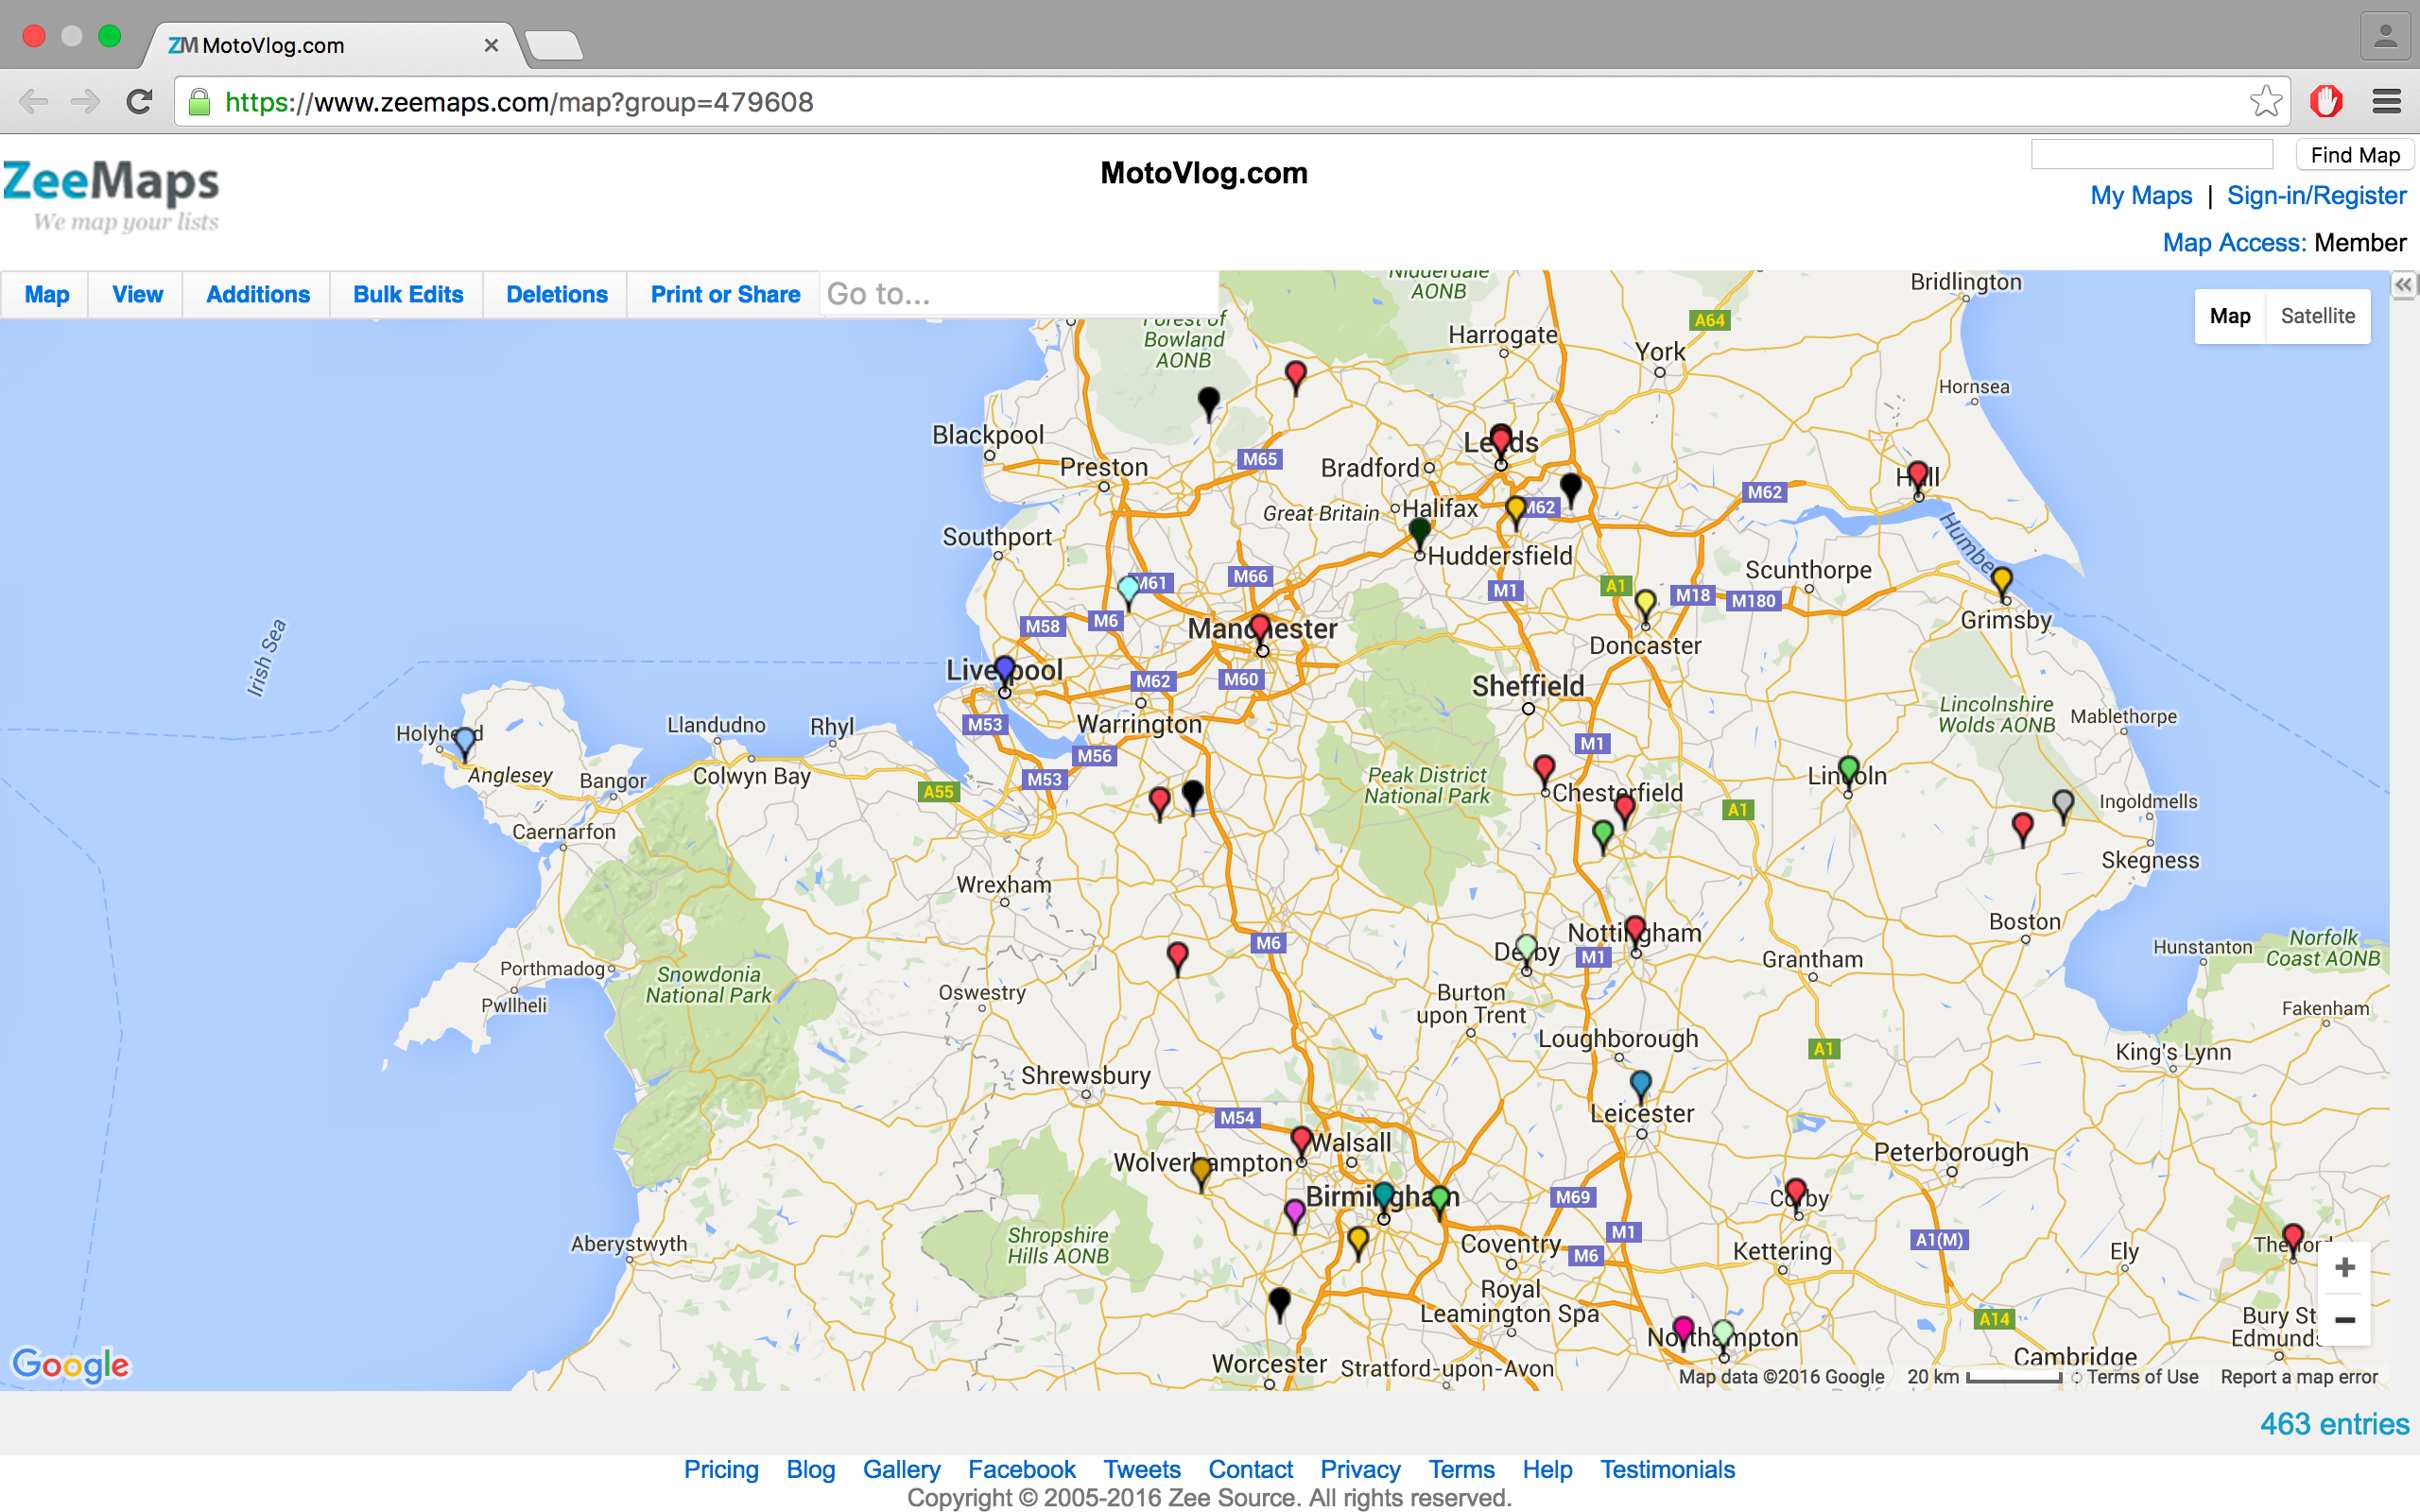Click the yellow marker near Doncaster

[x=1645, y=605]
